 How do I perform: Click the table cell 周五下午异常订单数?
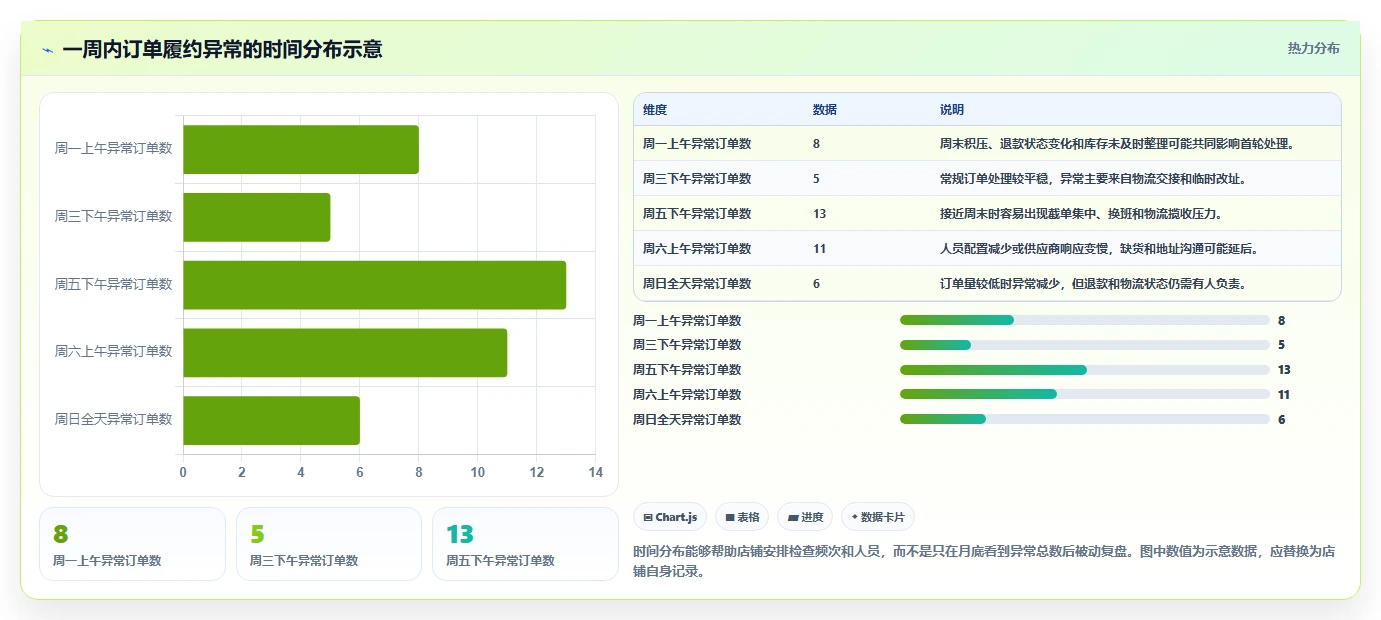(697, 214)
